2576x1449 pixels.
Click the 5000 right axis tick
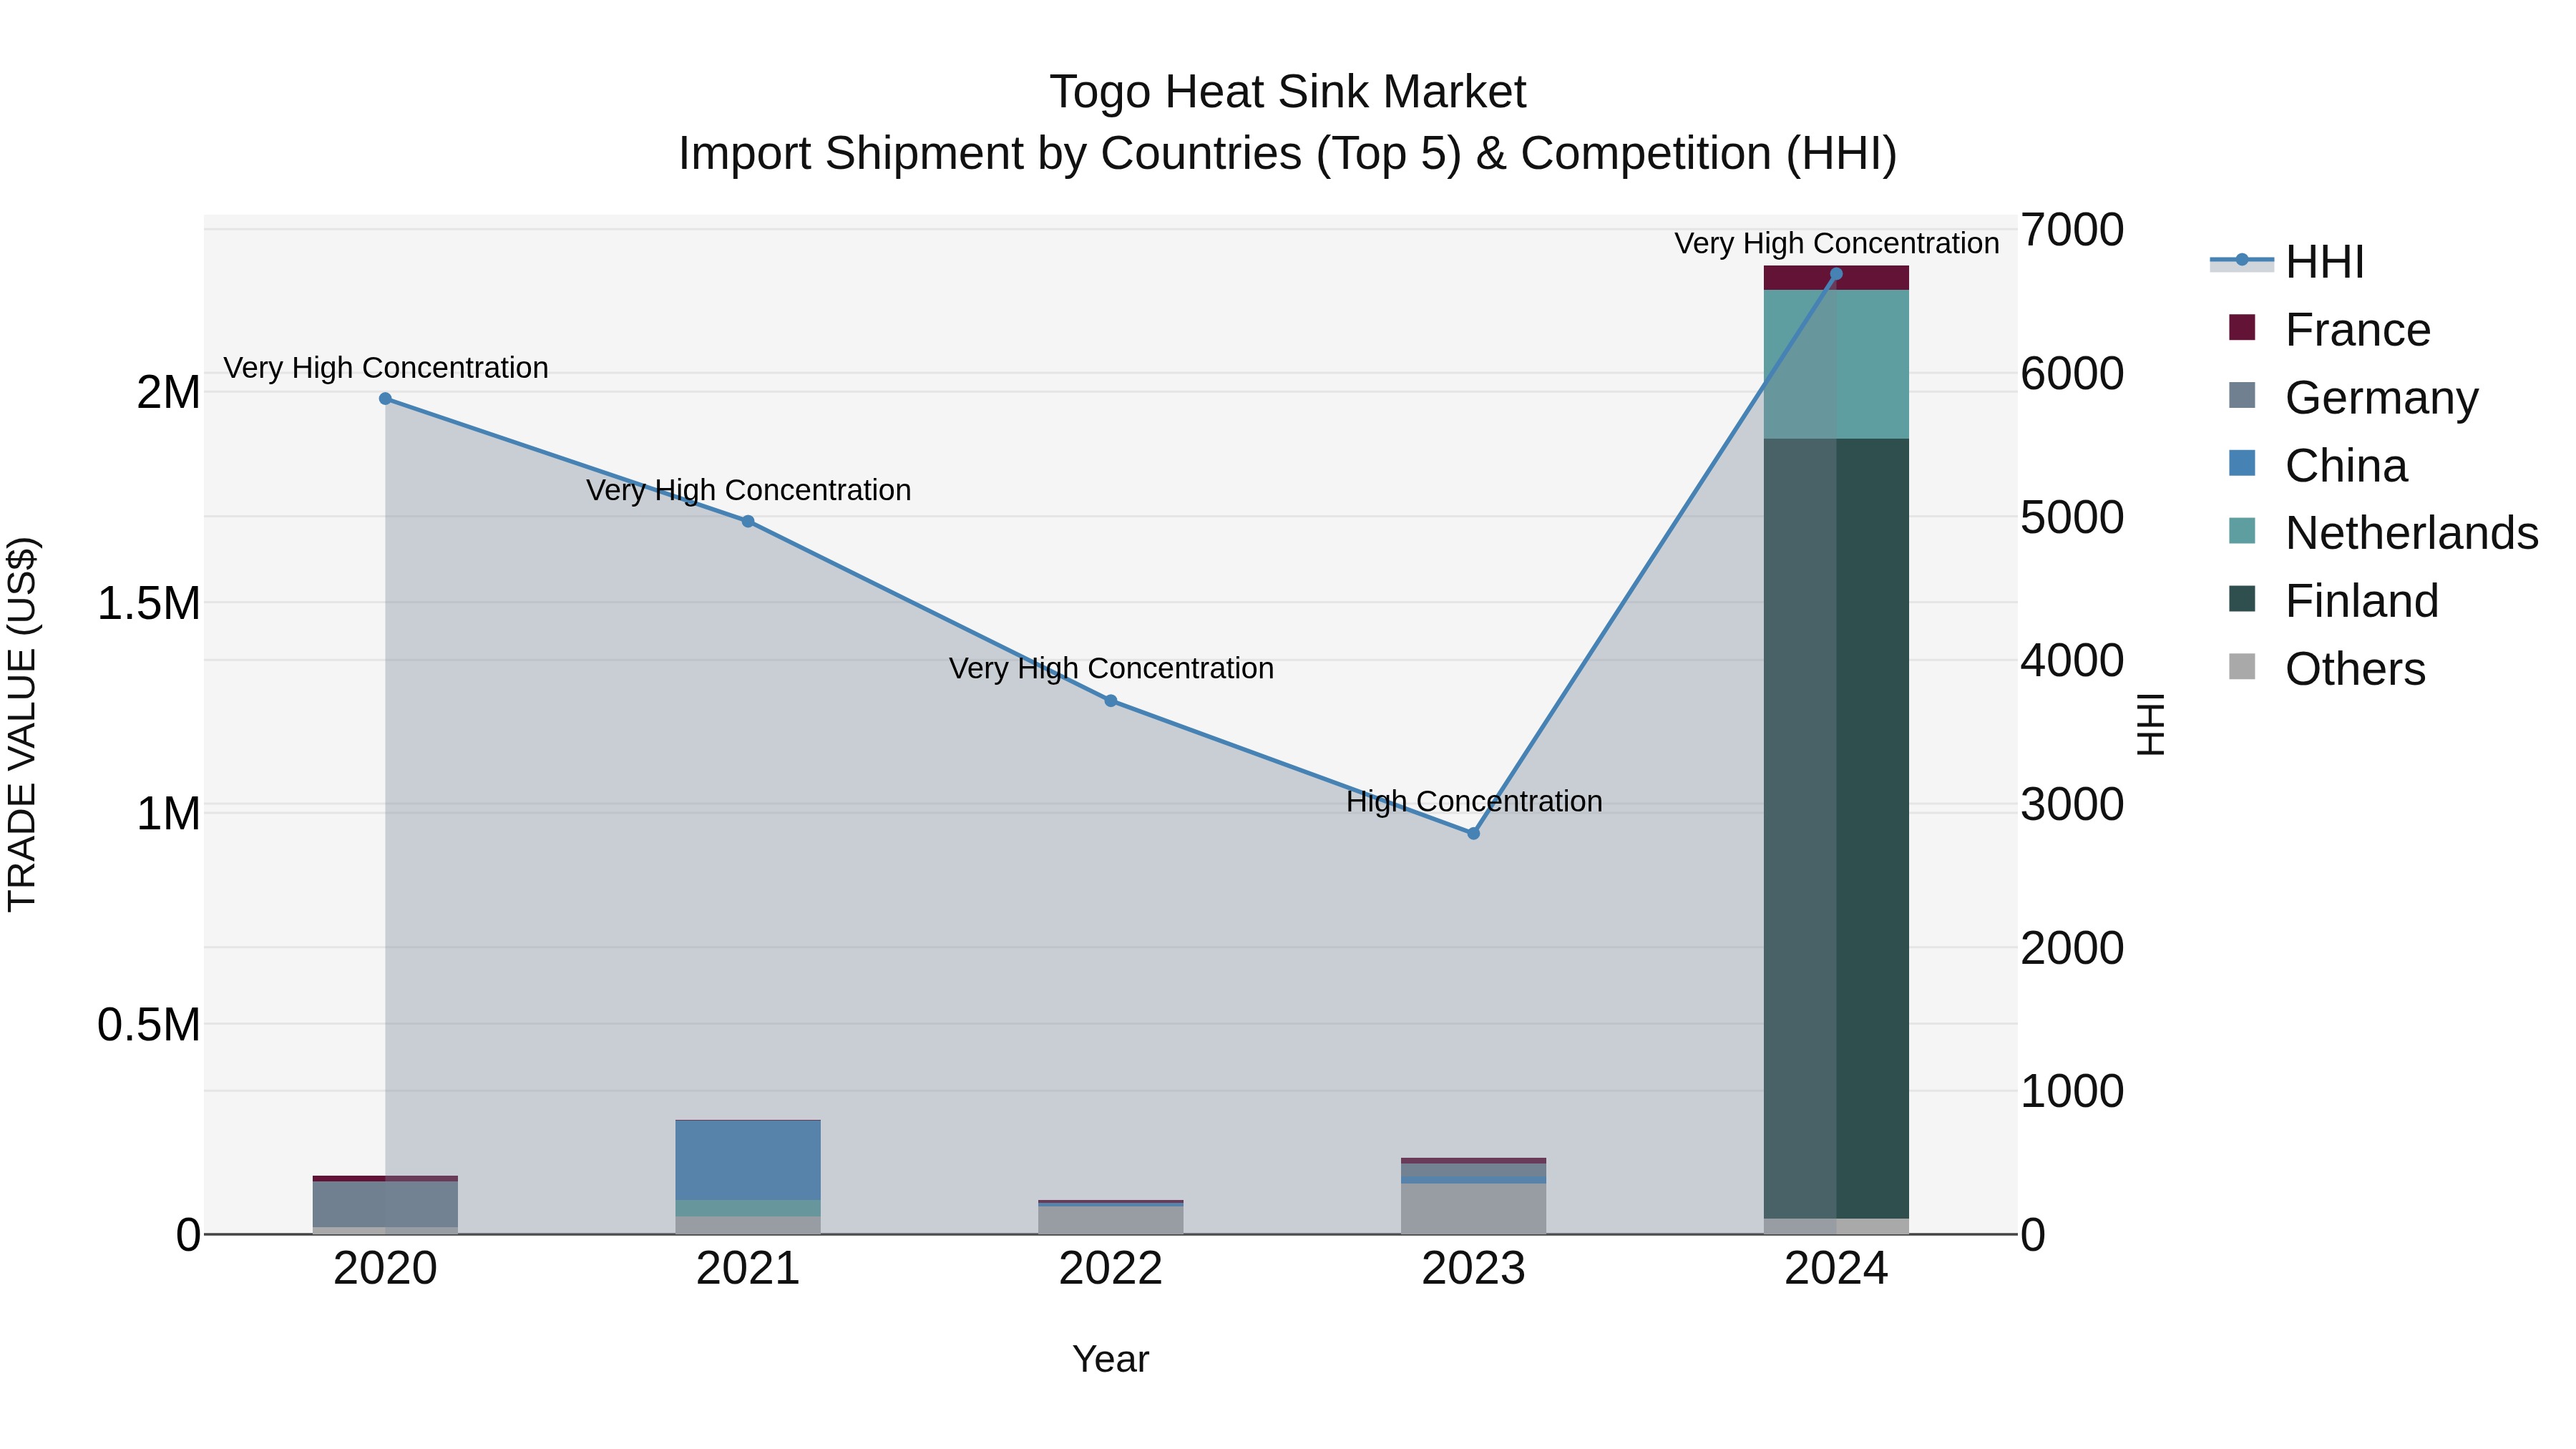[2072, 517]
